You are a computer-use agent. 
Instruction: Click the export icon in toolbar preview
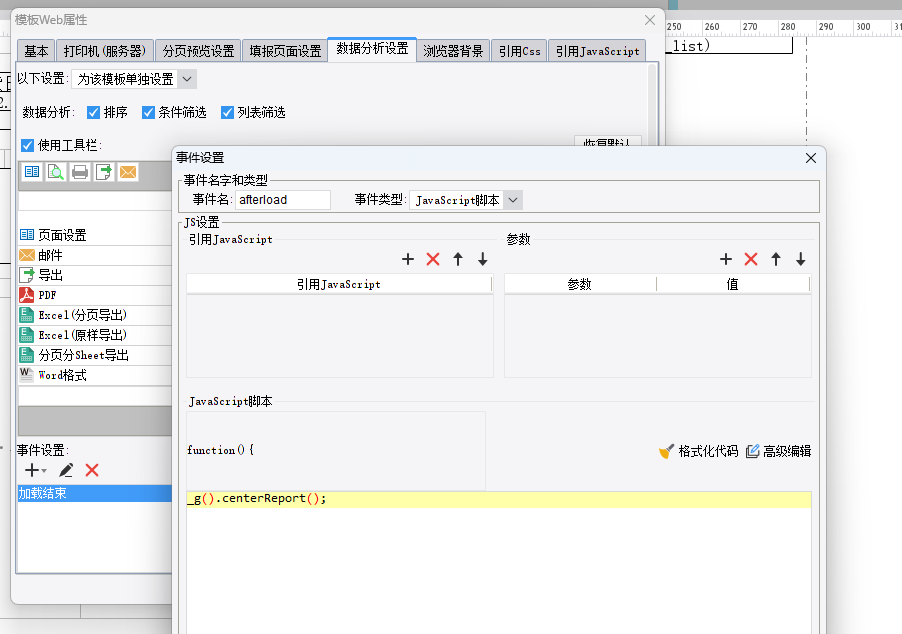pyautogui.click(x=104, y=172)
